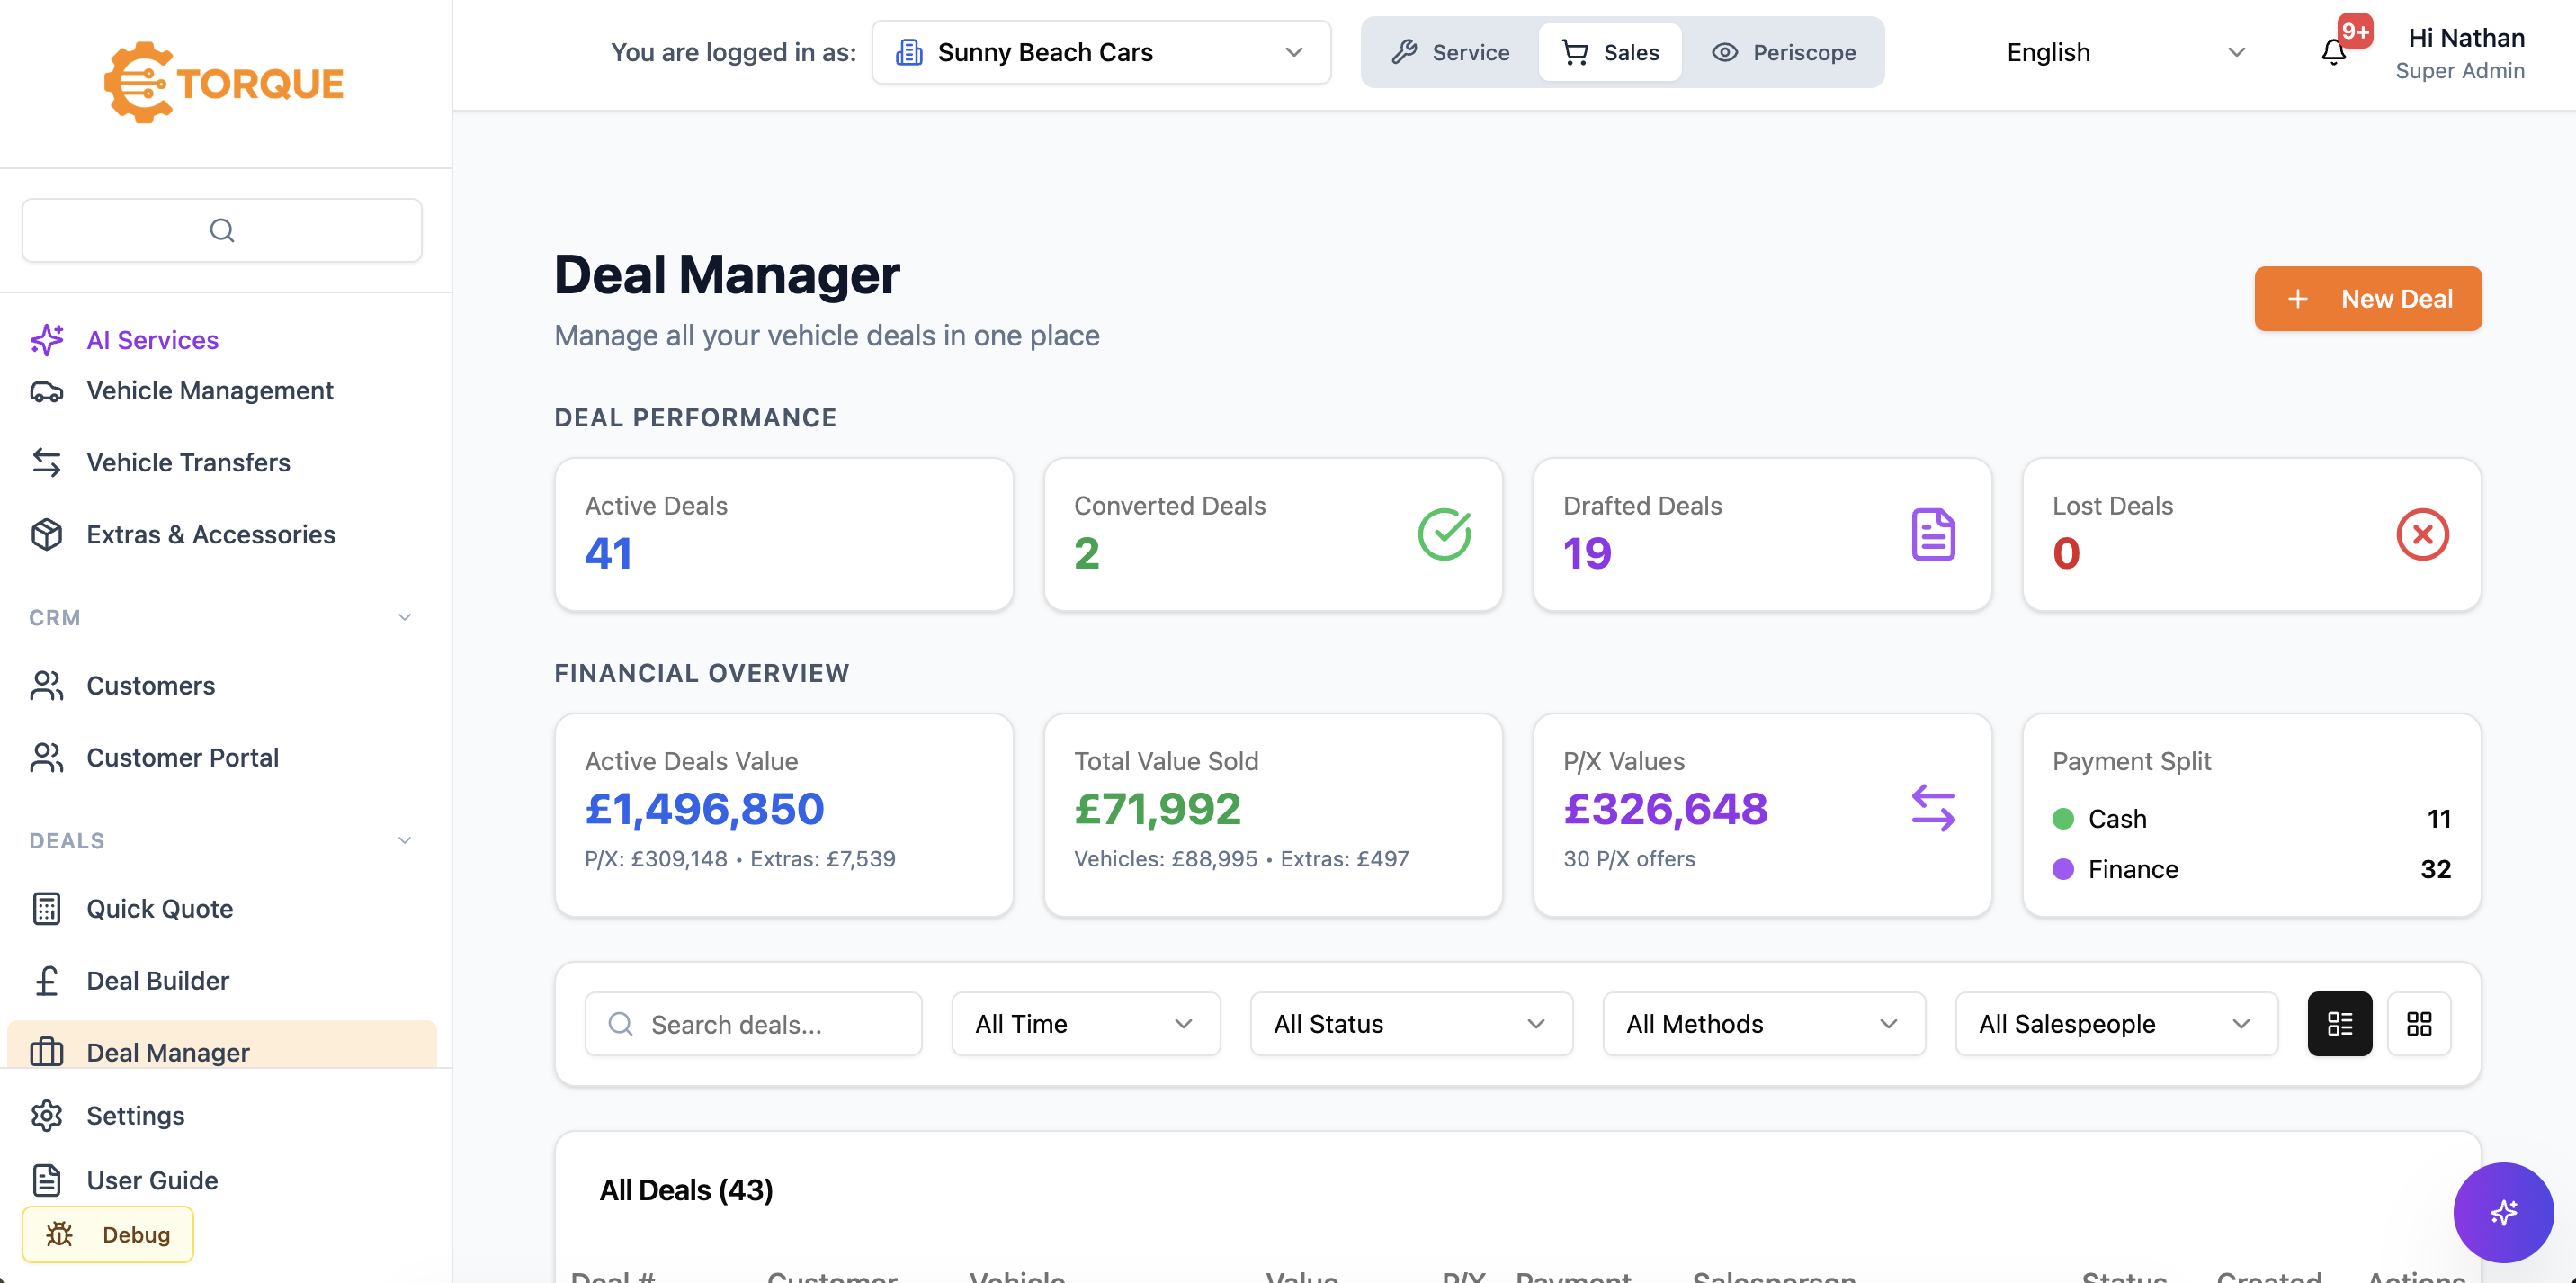The image size is (2576, 1283).
Task: Click the Vehicle Transfers arrows icon
Action: (x=47, y=462)
